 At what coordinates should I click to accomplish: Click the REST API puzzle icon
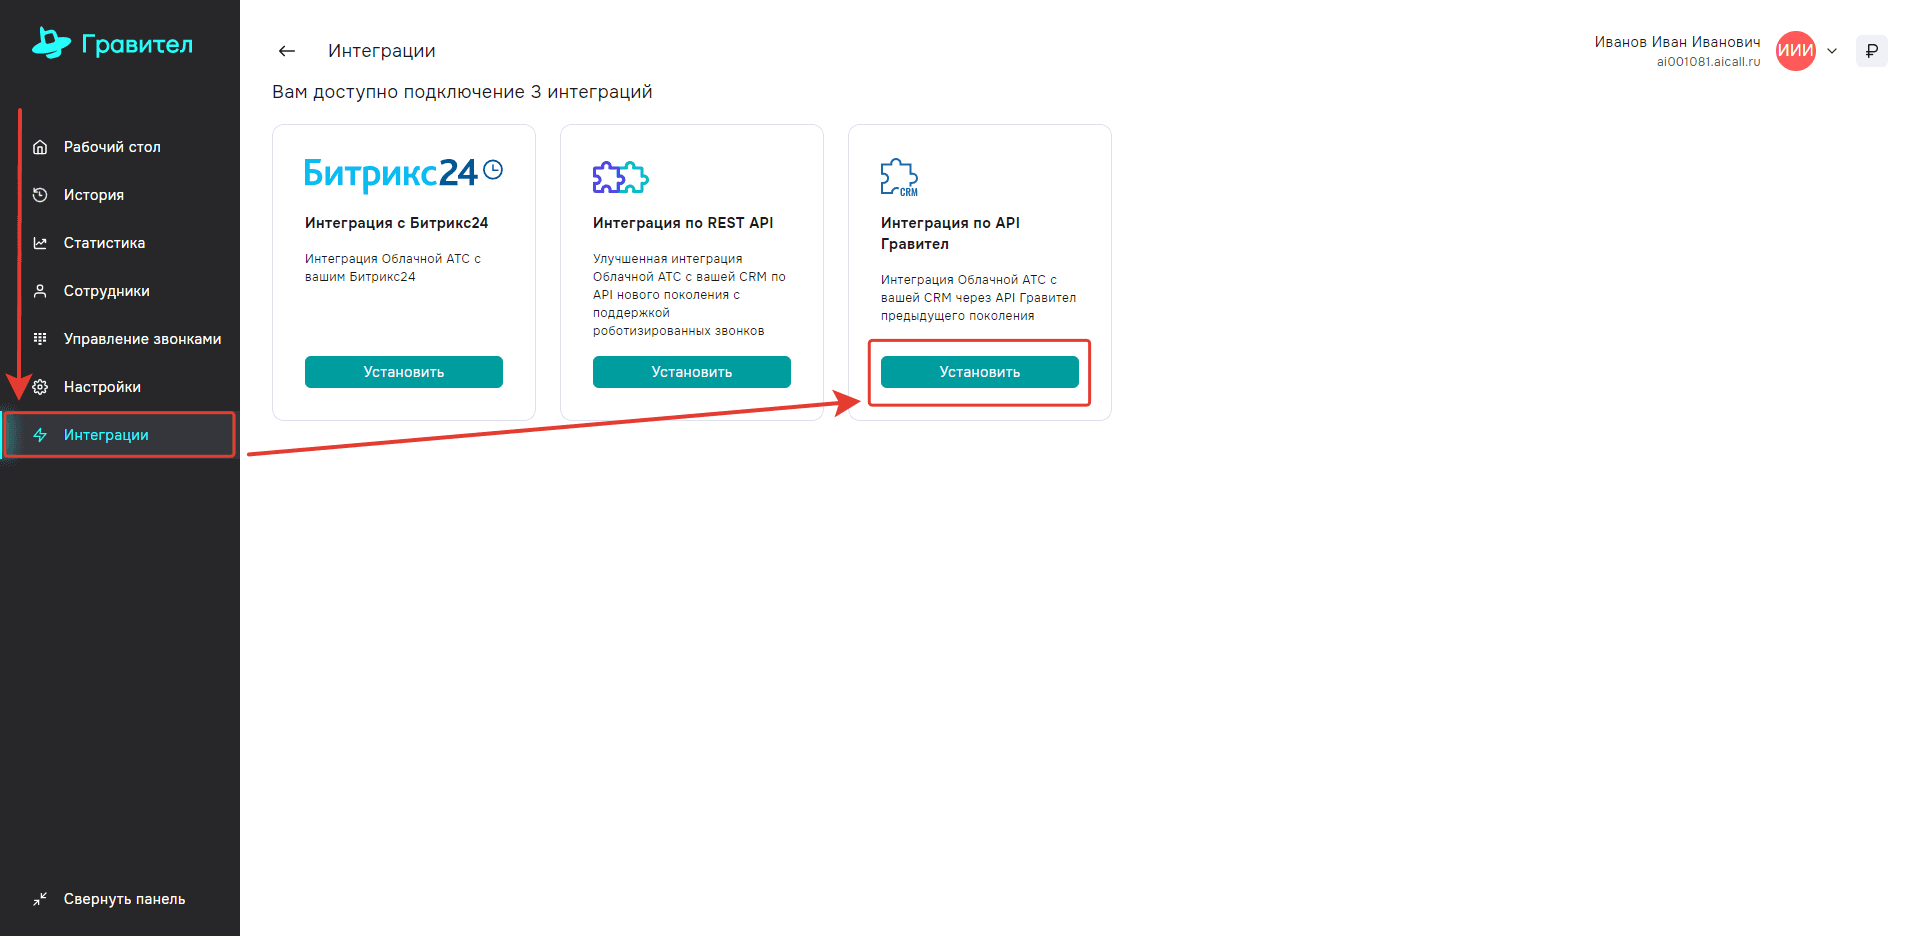point(620,177)
